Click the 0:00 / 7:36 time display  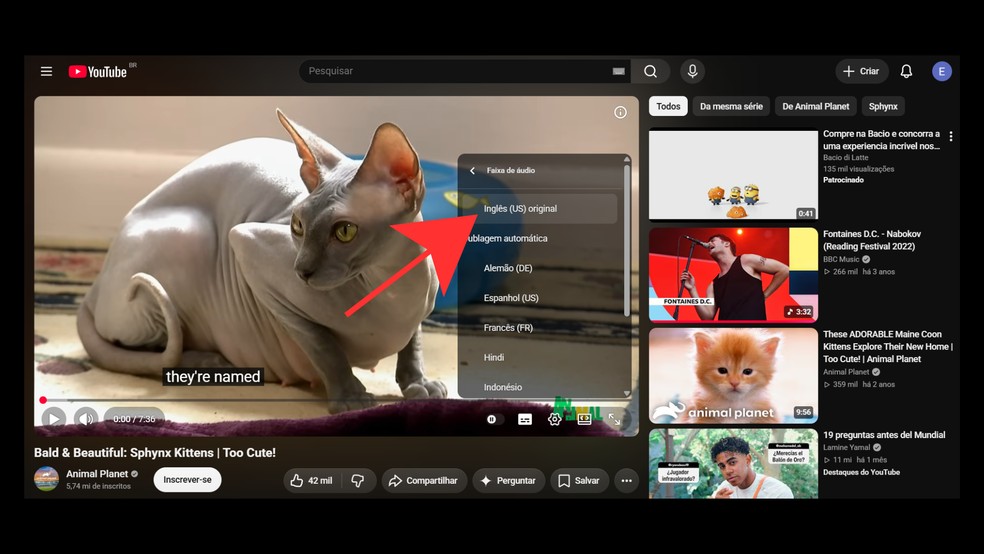134,419
